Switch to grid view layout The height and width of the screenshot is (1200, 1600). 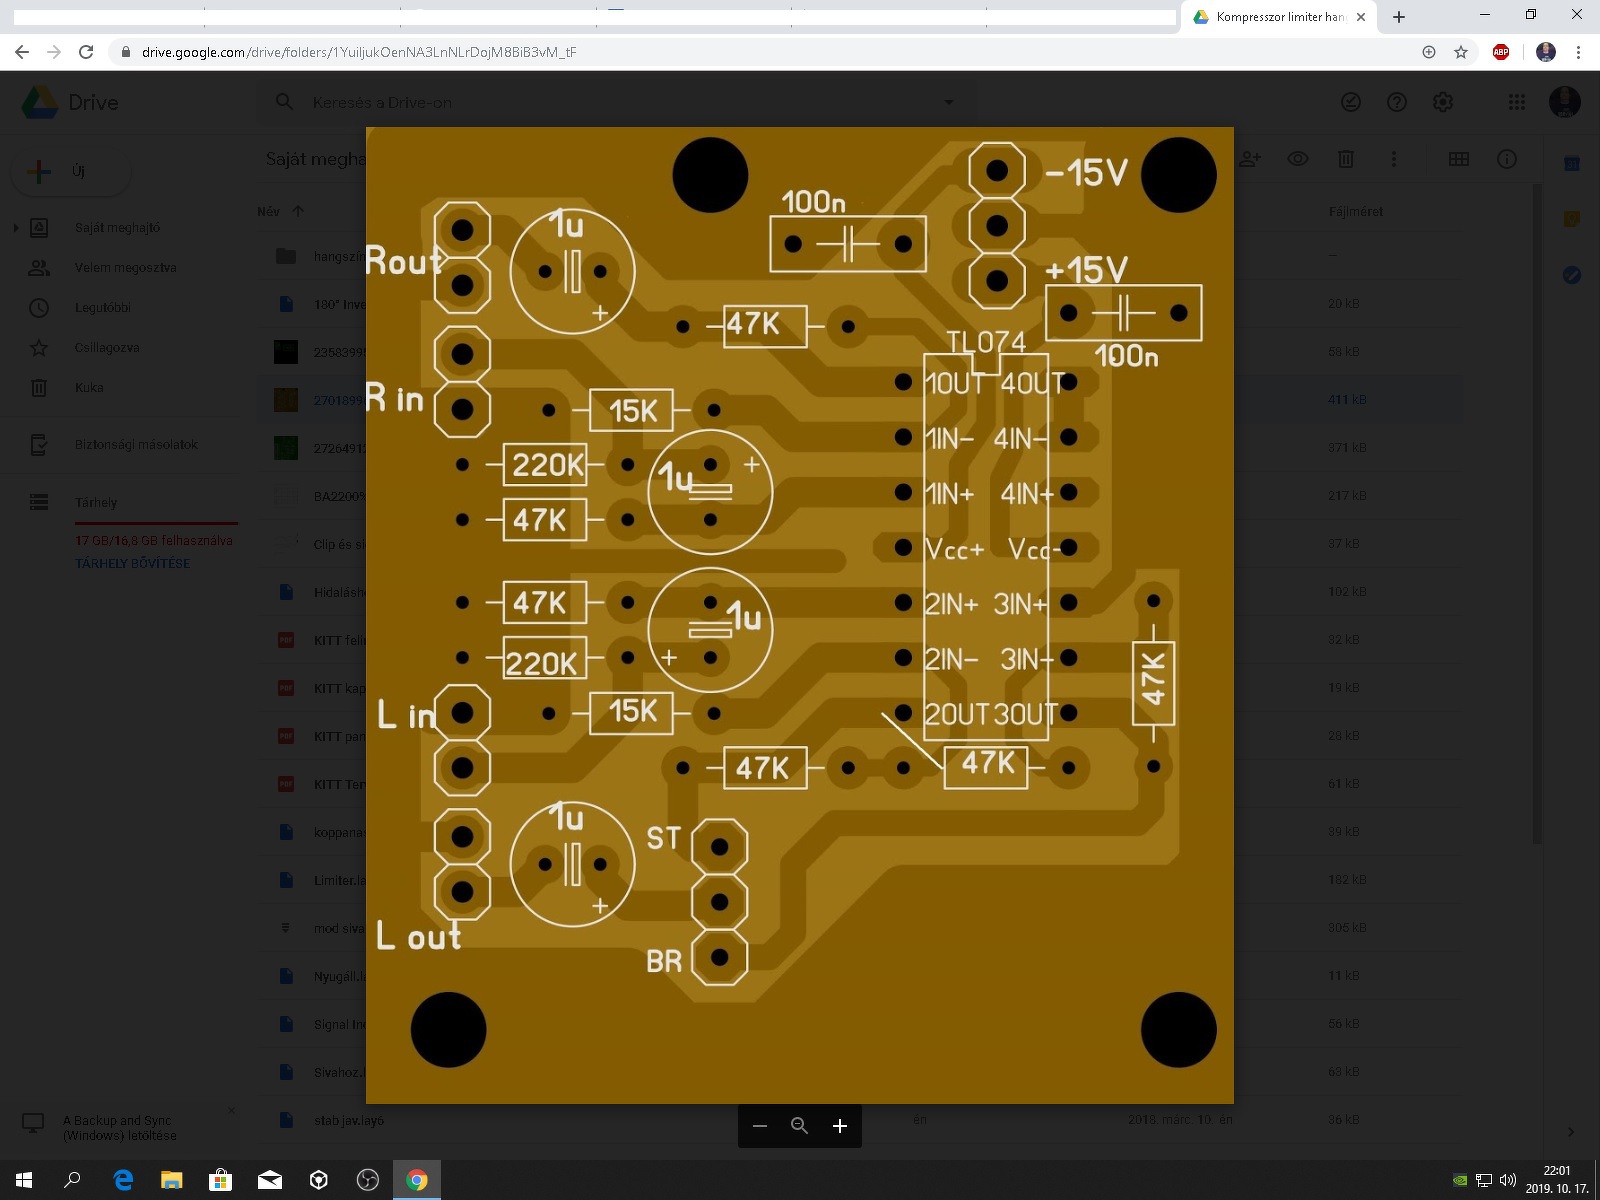(x=1459, y=159)
